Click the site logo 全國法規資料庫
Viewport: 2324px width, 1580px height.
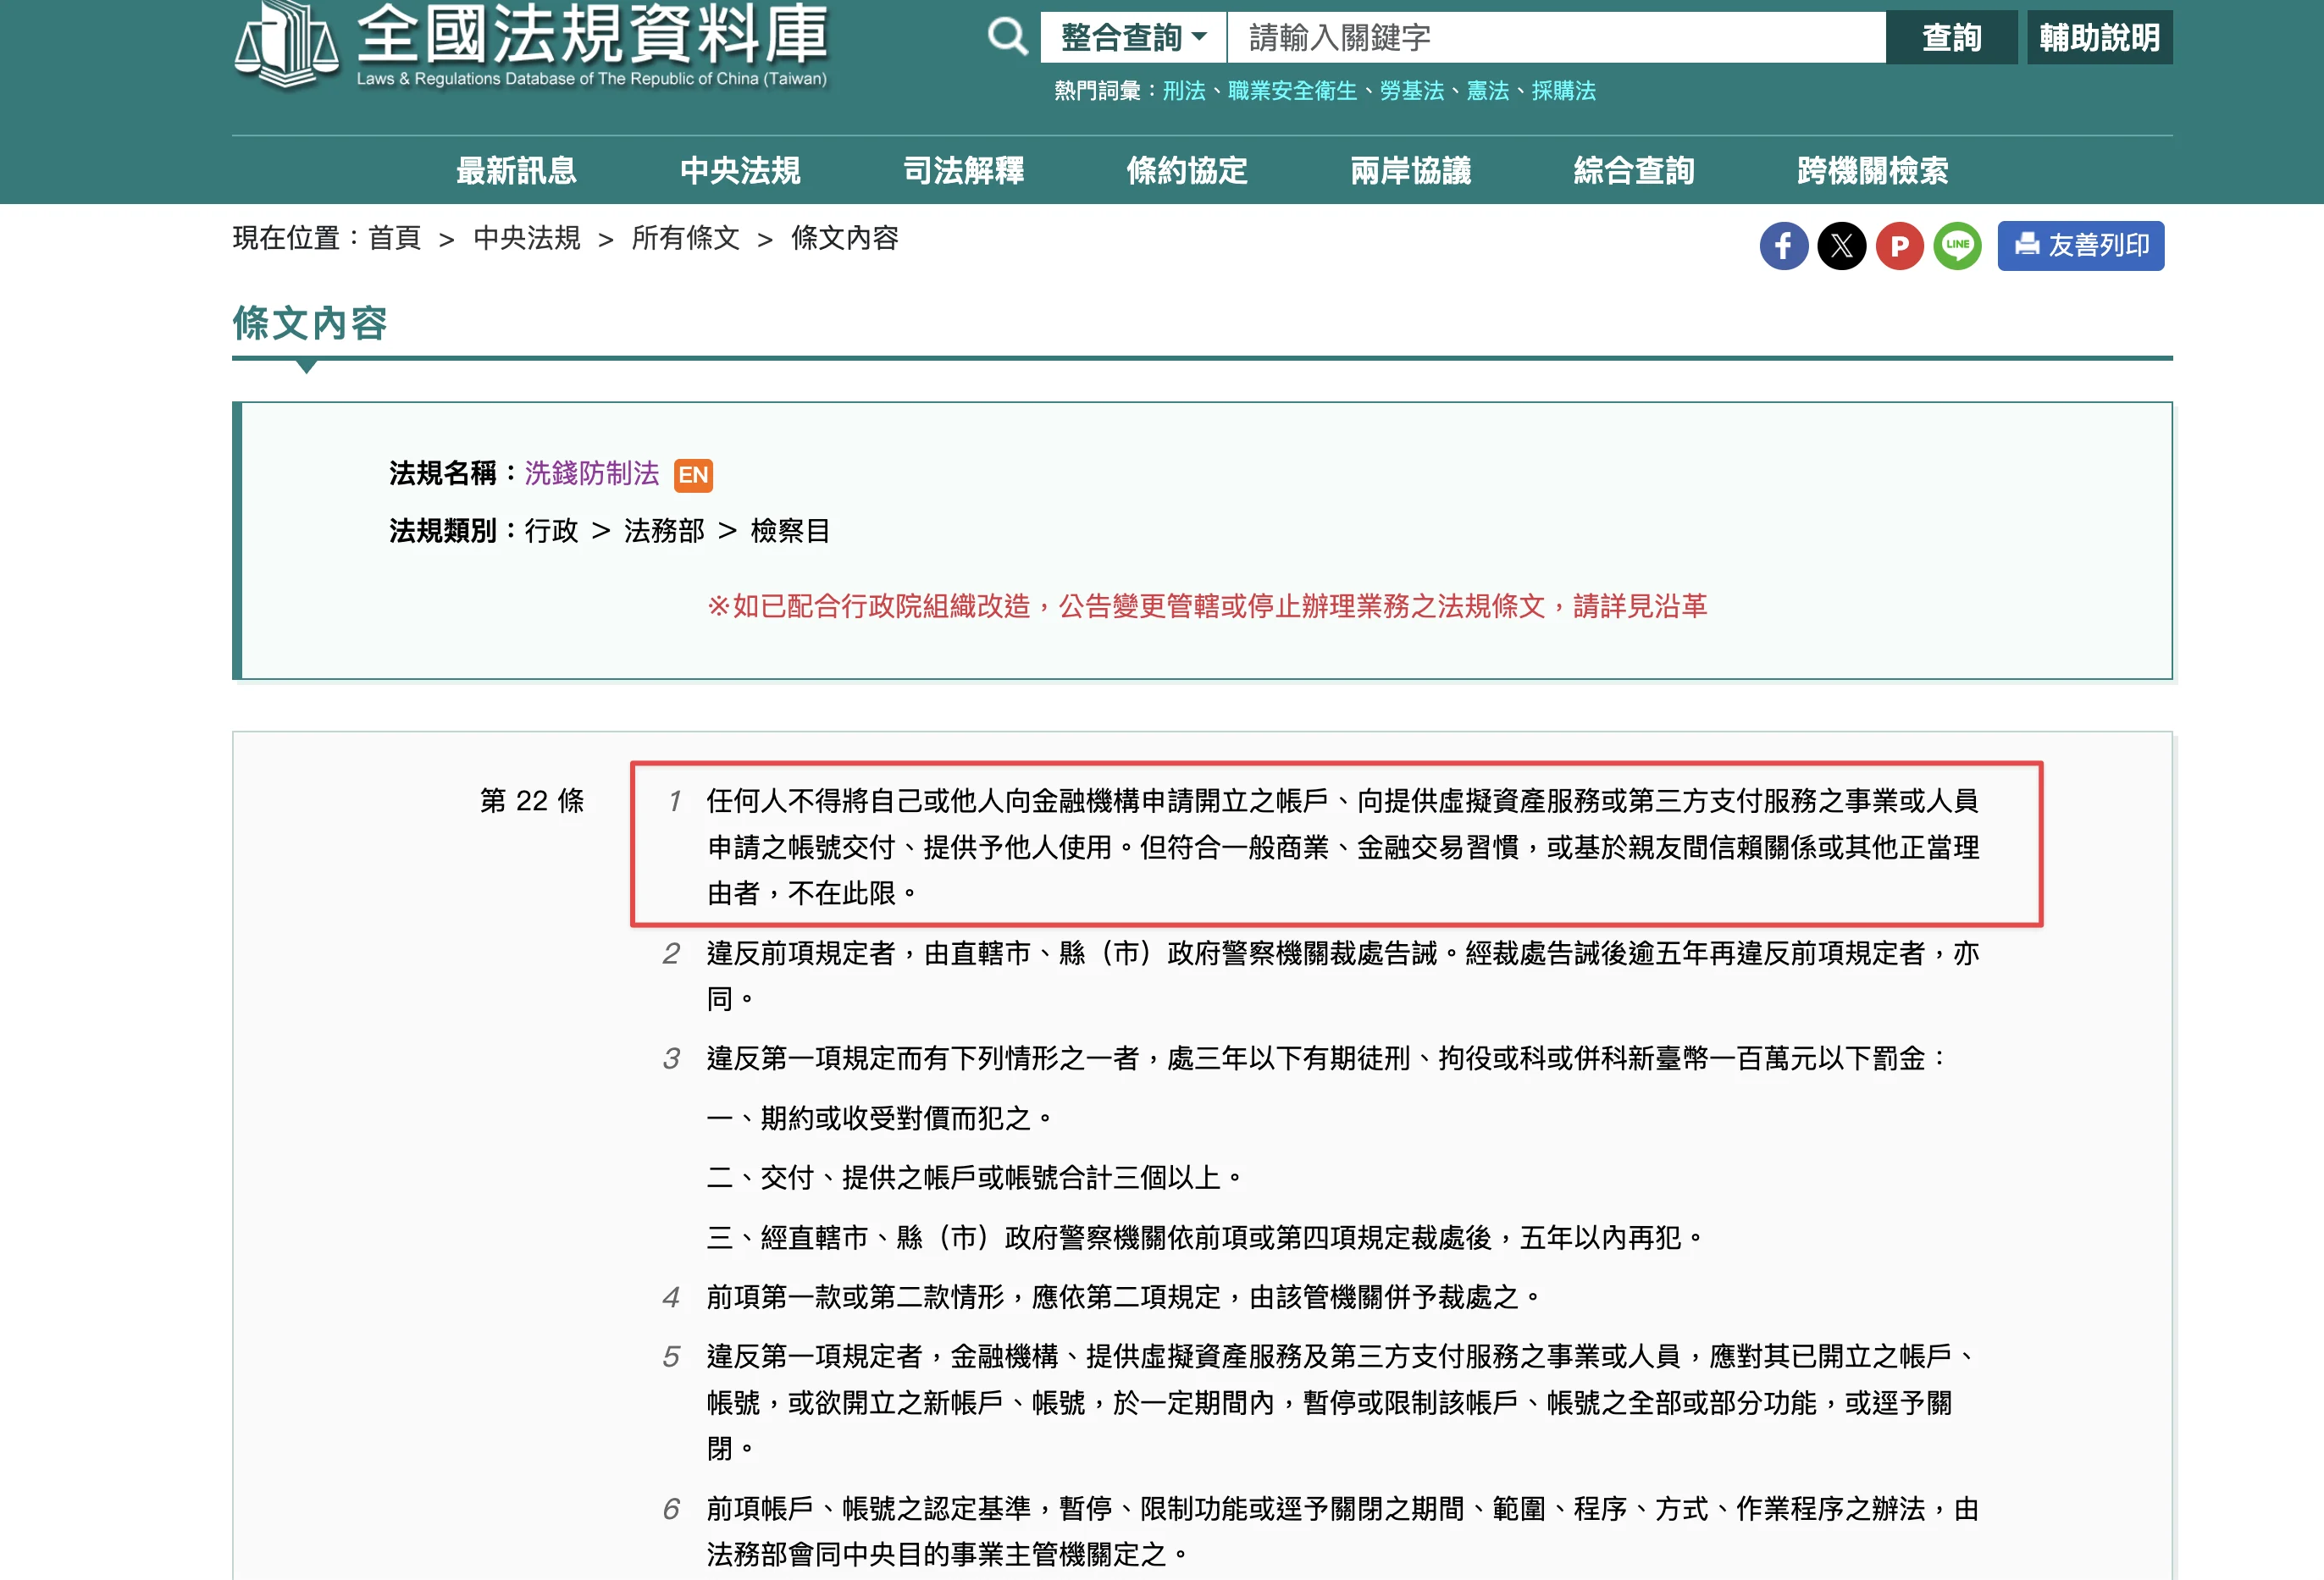pos(531,45)
